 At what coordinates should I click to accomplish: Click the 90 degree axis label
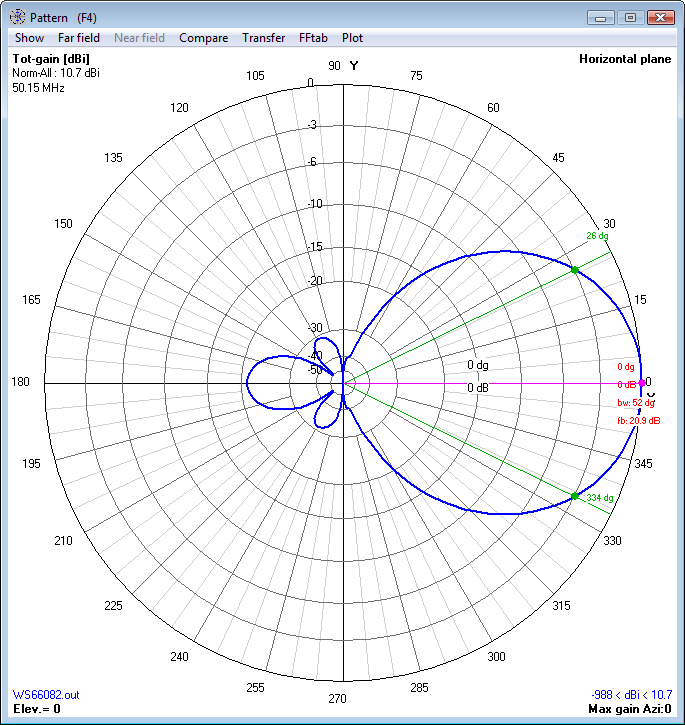coord(334,66)
